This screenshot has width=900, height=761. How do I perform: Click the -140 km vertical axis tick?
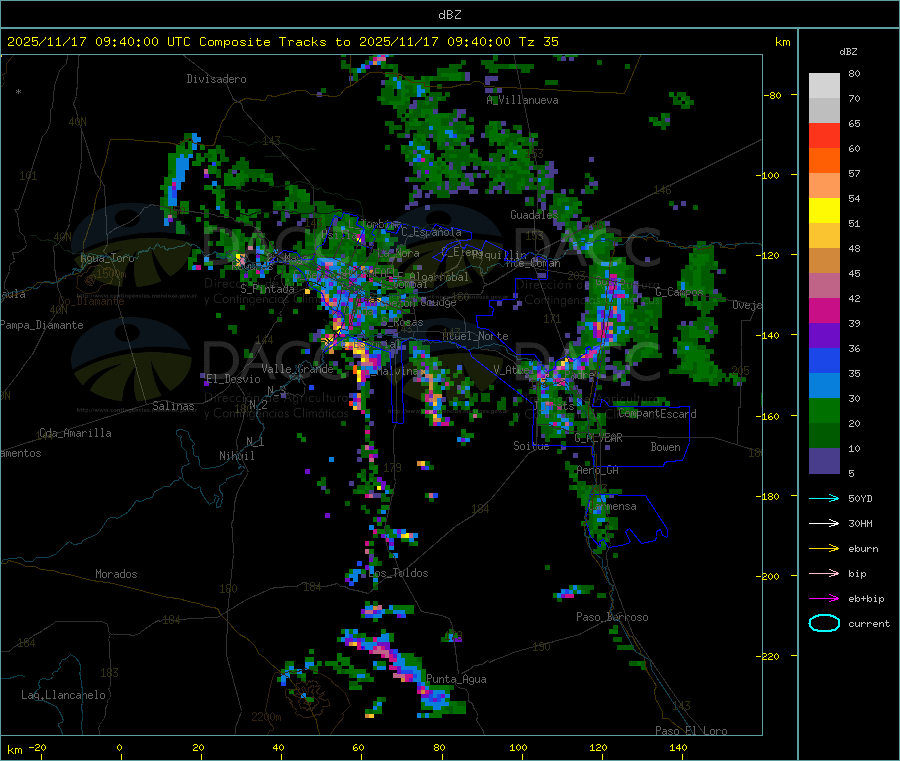(768, 335)
